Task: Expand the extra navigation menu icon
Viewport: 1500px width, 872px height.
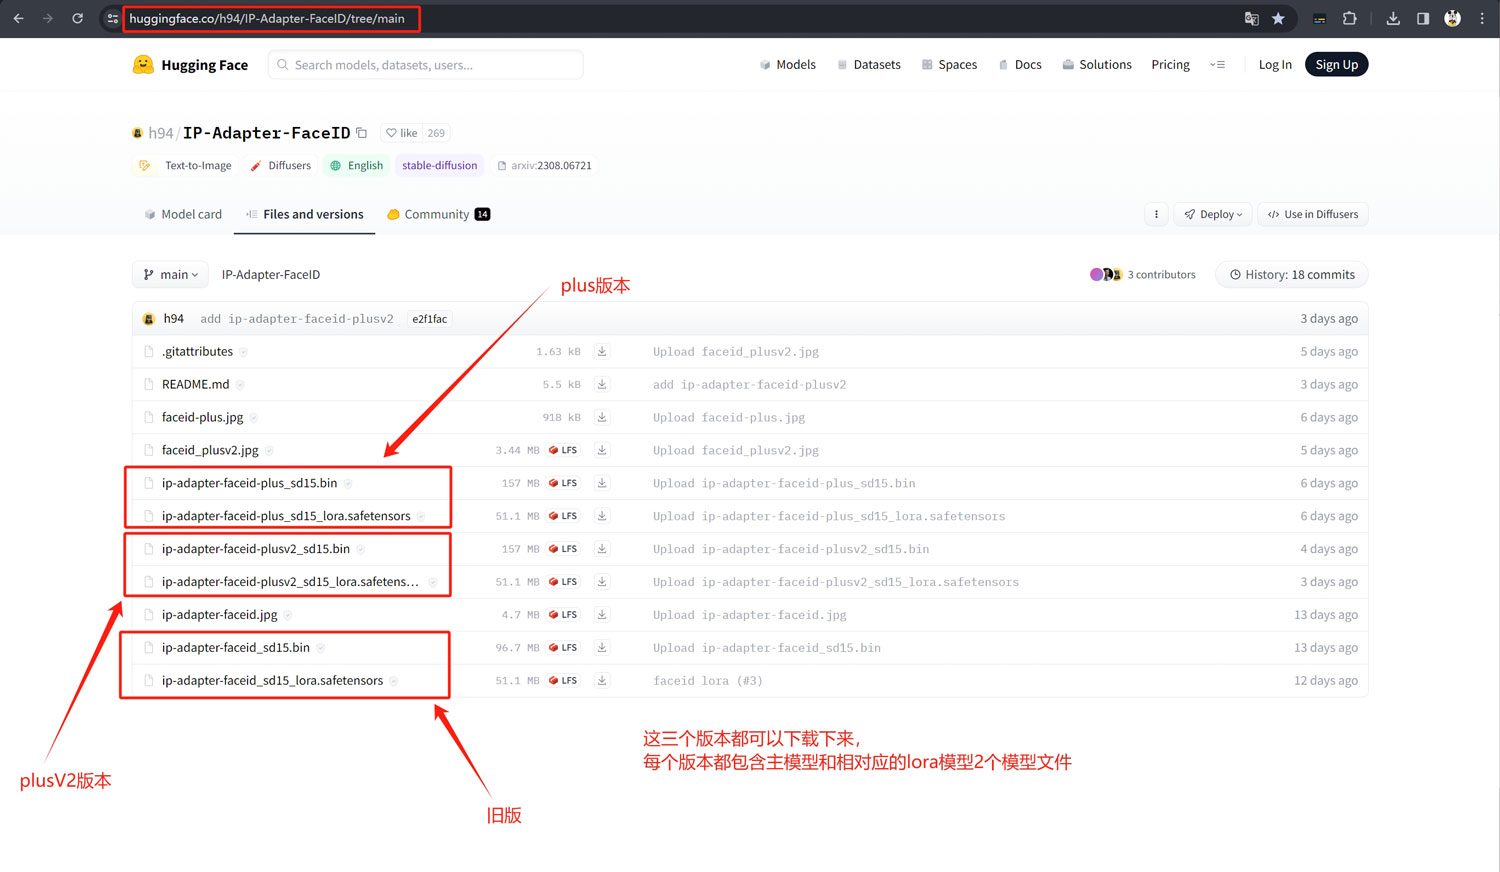Action: (1217, 65)
